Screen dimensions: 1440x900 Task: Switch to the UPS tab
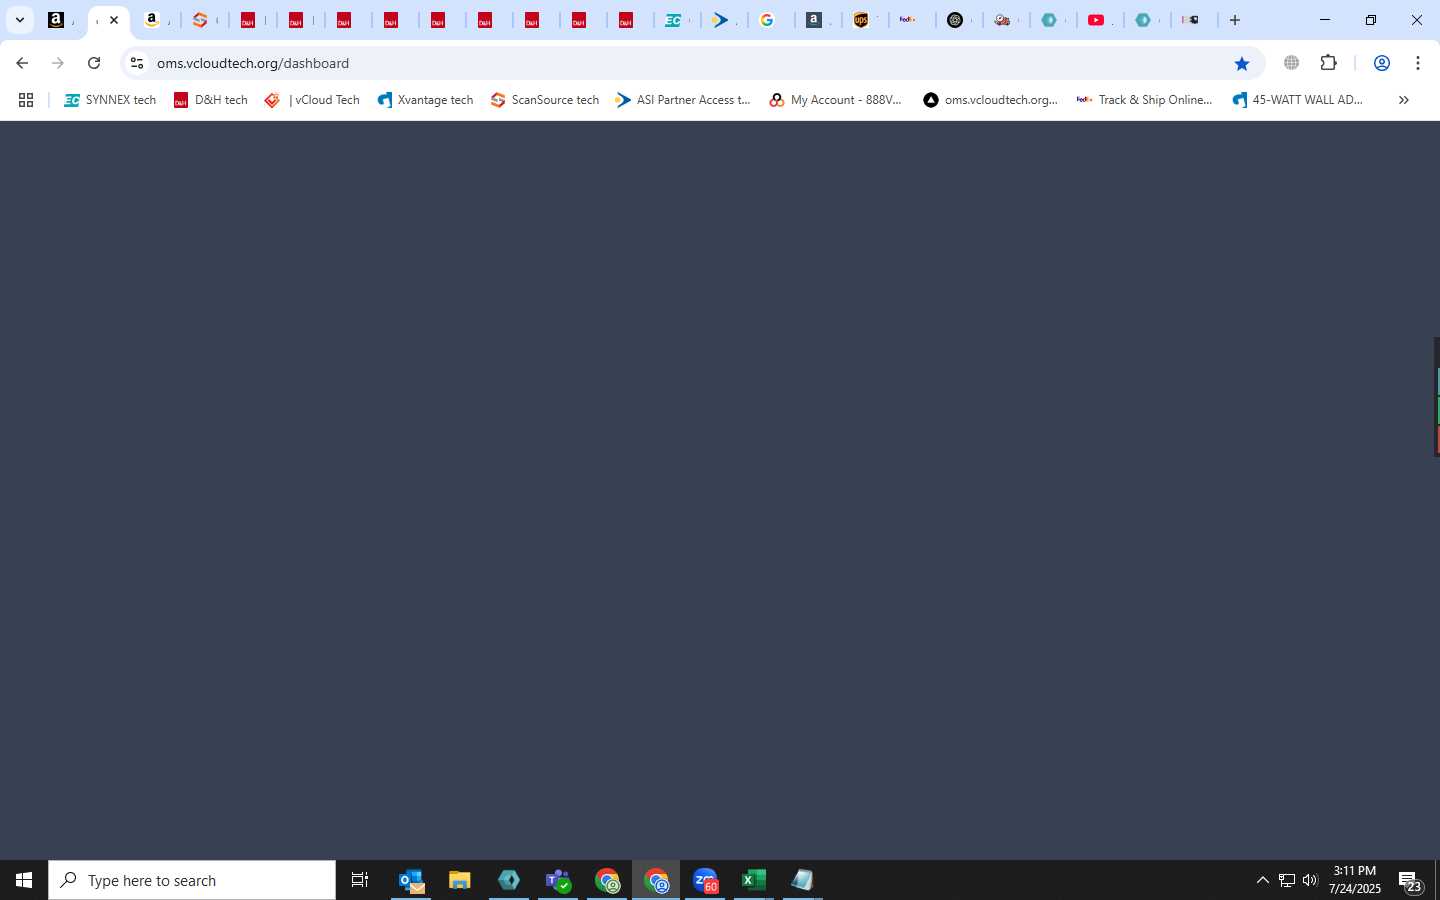coord(861,20)
